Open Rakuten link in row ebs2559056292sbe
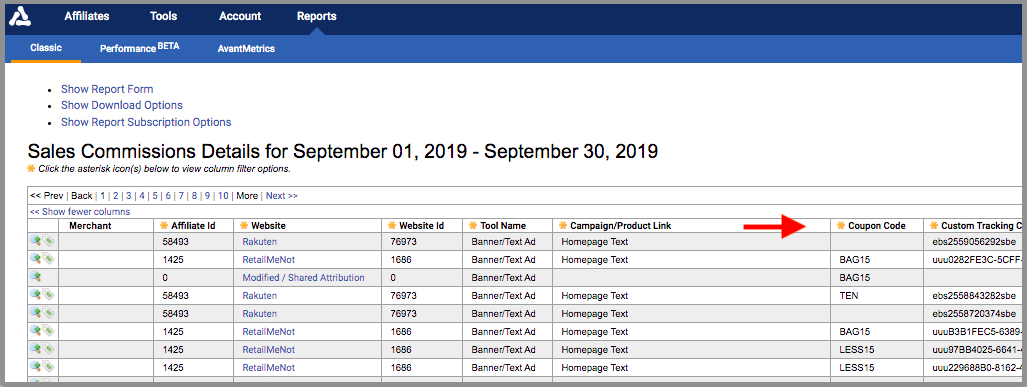Image resolution: width=1027 pixels, height=387 pixels. pyautogui.click(x=259, y=242)
